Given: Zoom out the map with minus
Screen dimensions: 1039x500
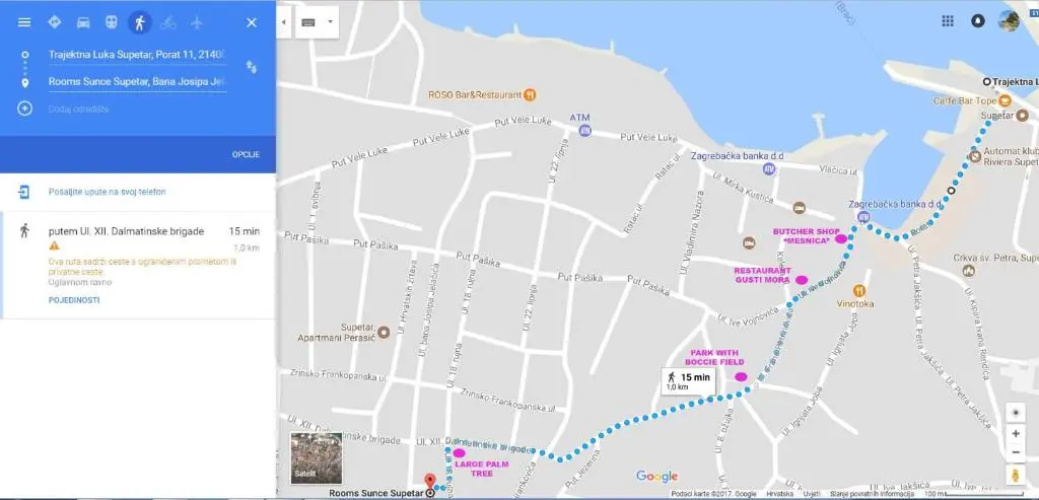Looking at the screenshot, I should click(1015, 452).
